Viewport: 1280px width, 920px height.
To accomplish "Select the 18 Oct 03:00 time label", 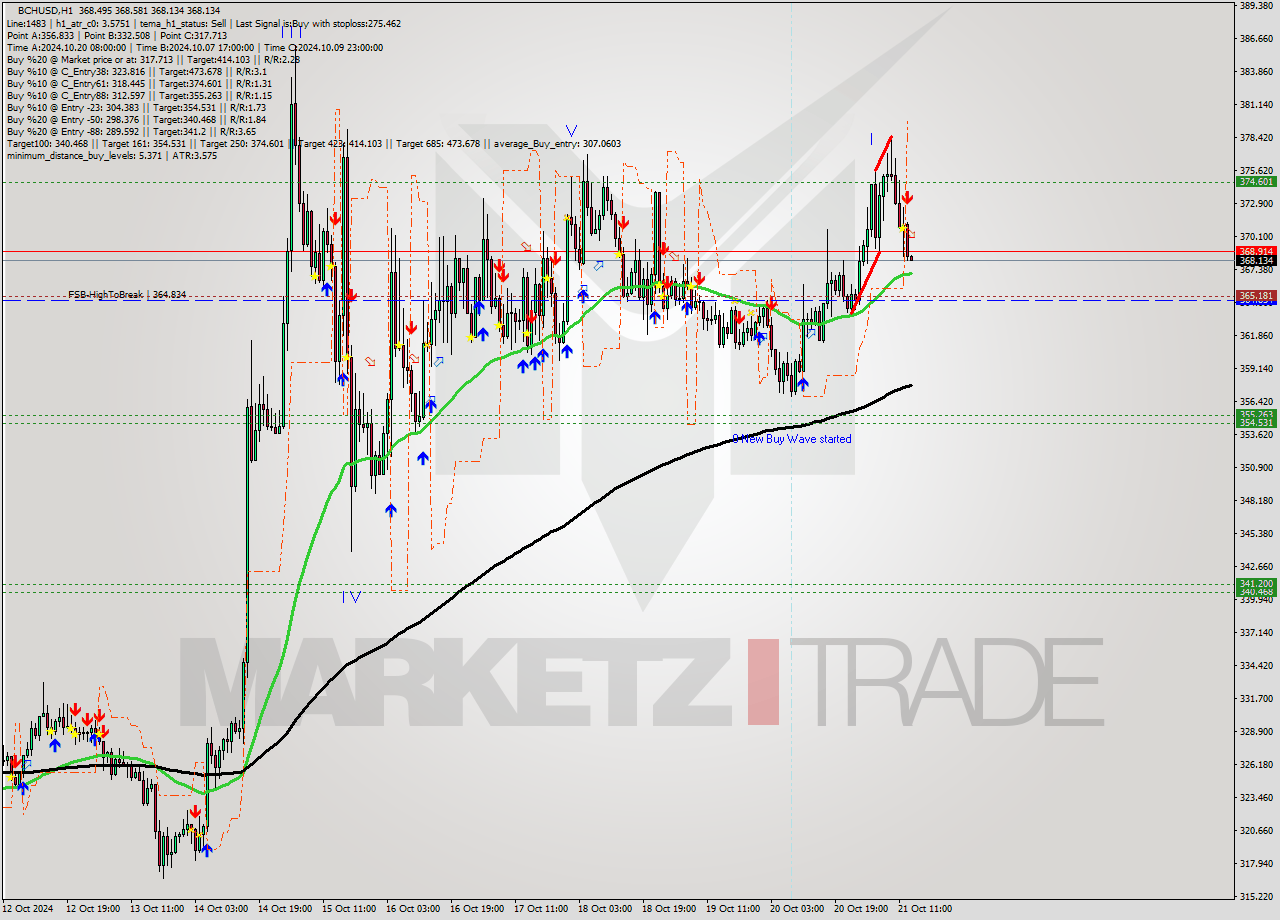I will 605,909.
